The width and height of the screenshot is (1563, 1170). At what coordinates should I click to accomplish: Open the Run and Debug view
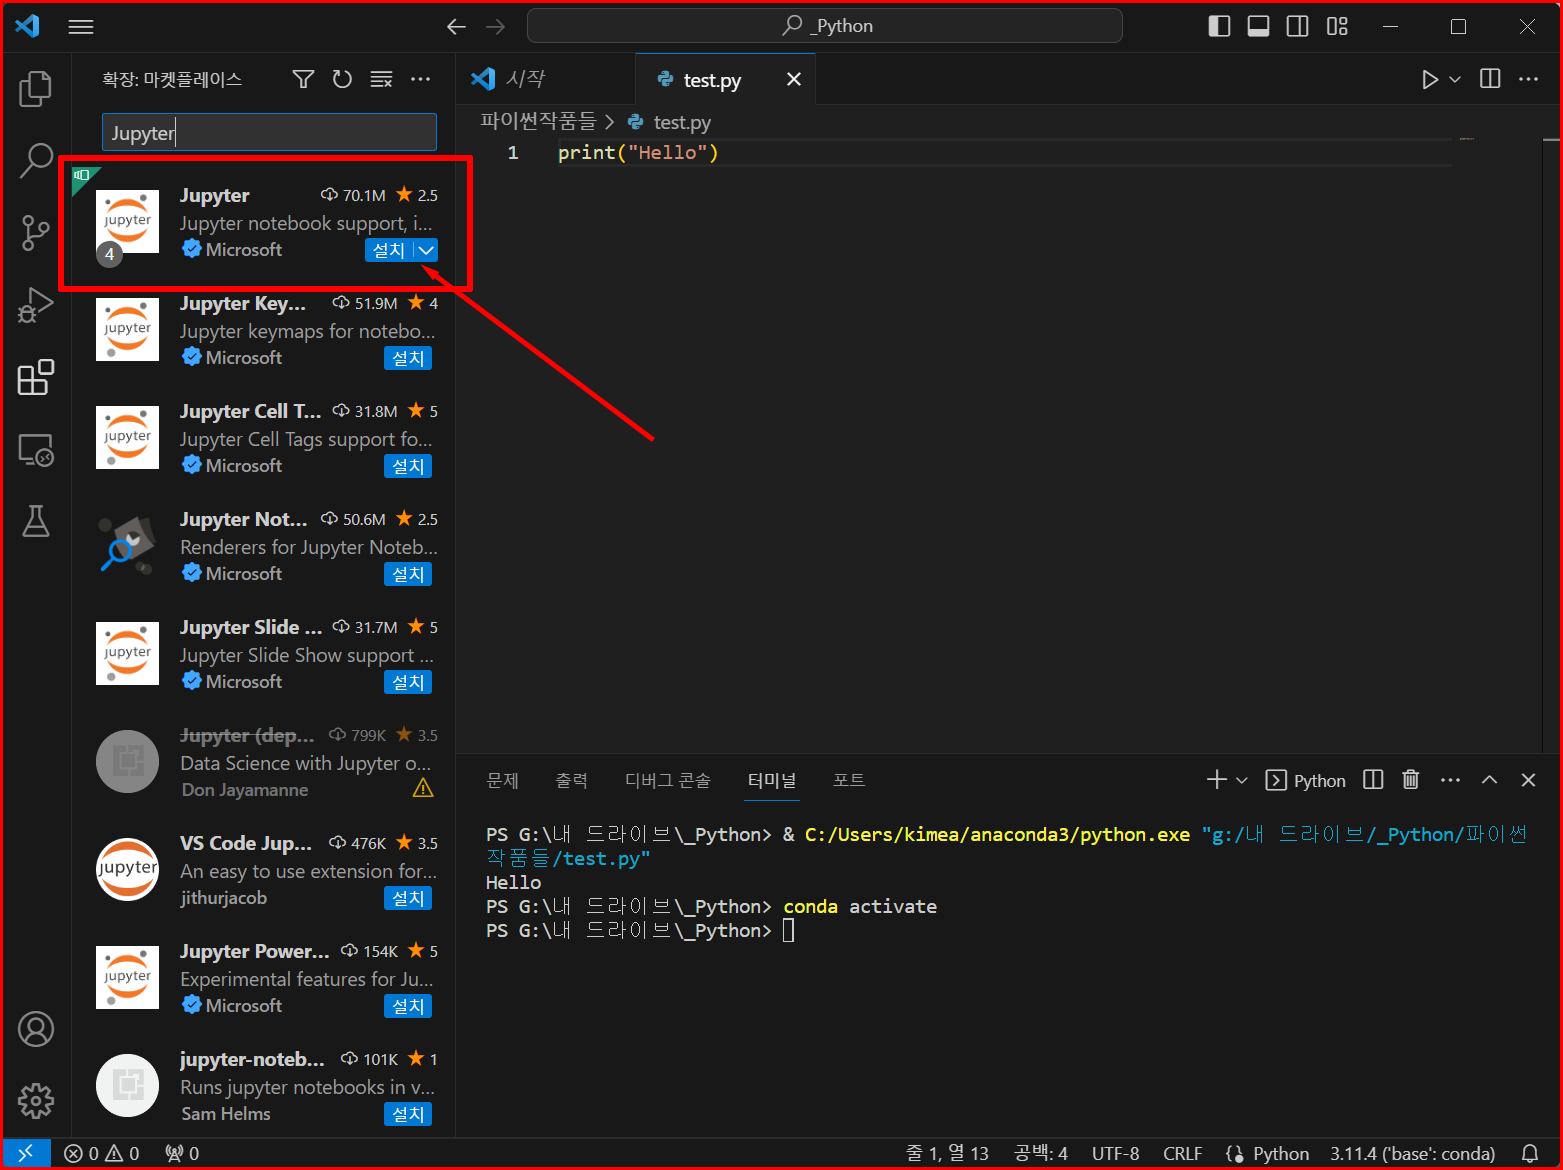(x=36, y=305)
